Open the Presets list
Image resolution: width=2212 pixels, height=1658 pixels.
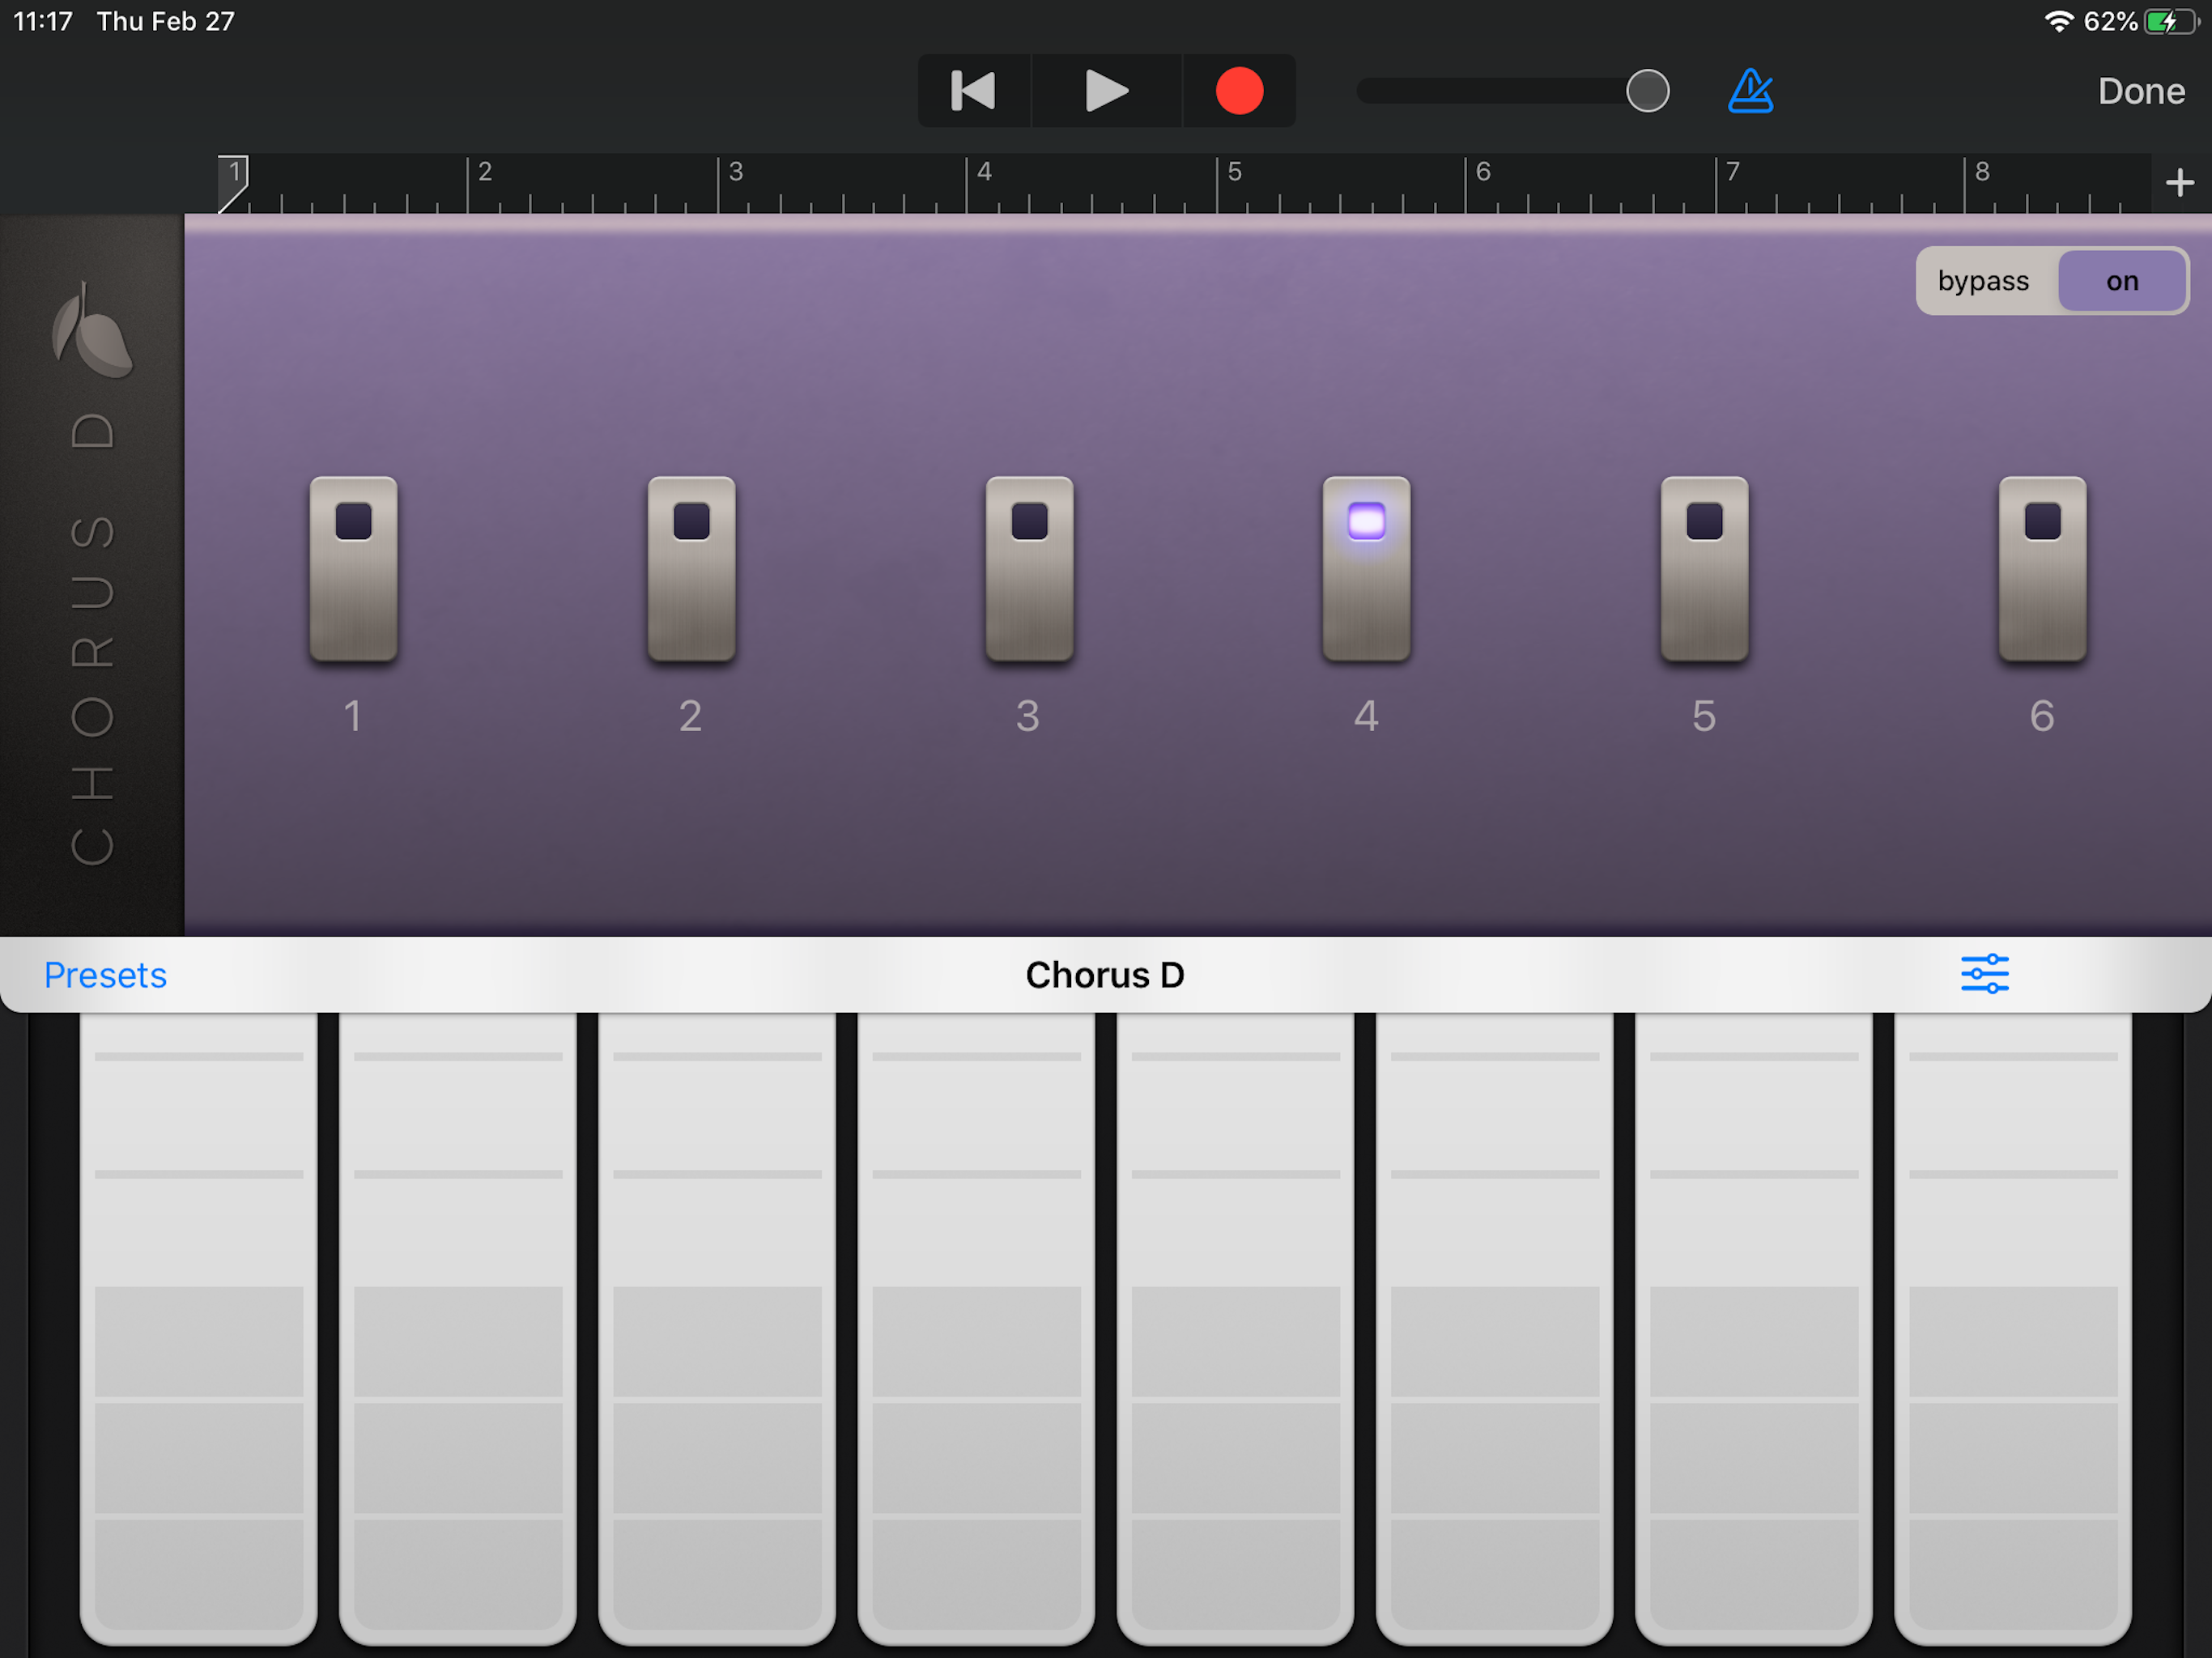[105, 975]
